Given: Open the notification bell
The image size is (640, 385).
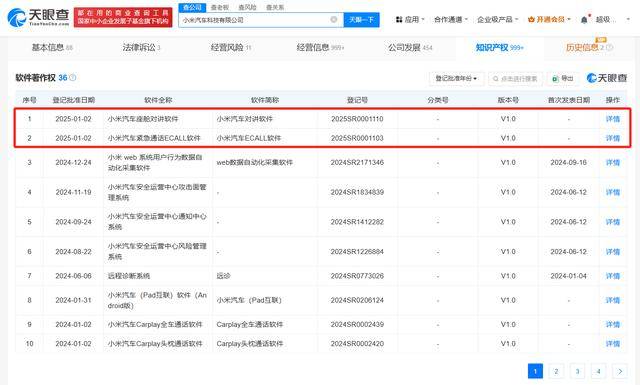Looking at the screenshot, I should click(584, 20).
